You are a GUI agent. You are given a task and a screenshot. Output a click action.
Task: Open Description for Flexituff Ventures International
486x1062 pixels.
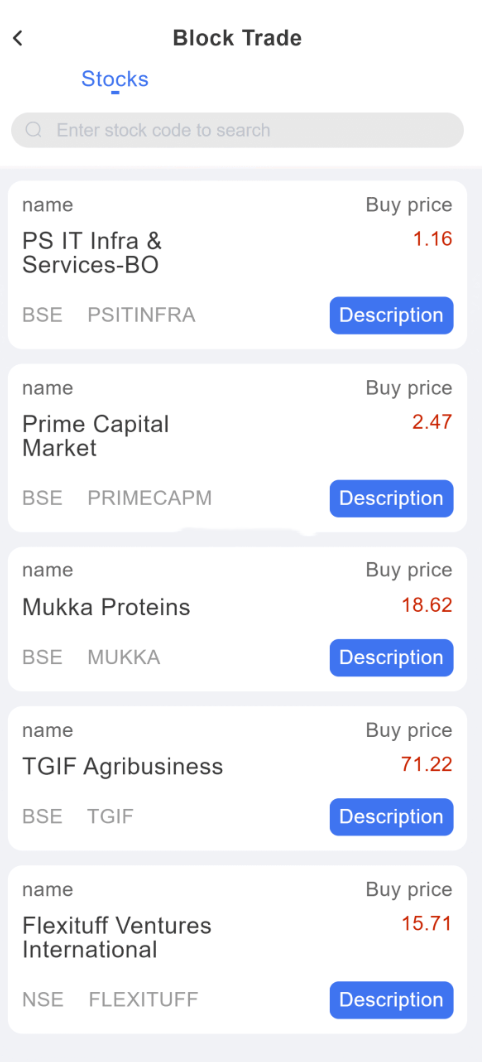(x=391, y=1000)
